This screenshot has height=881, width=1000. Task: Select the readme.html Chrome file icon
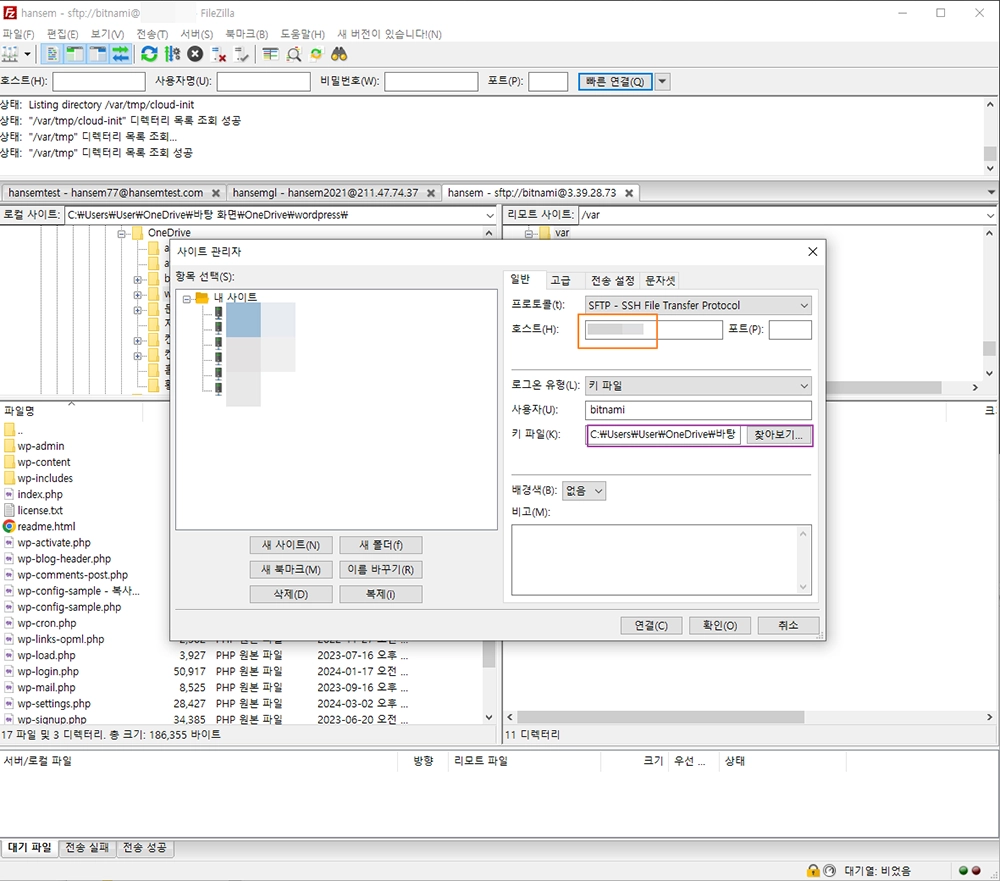[9, 526]
